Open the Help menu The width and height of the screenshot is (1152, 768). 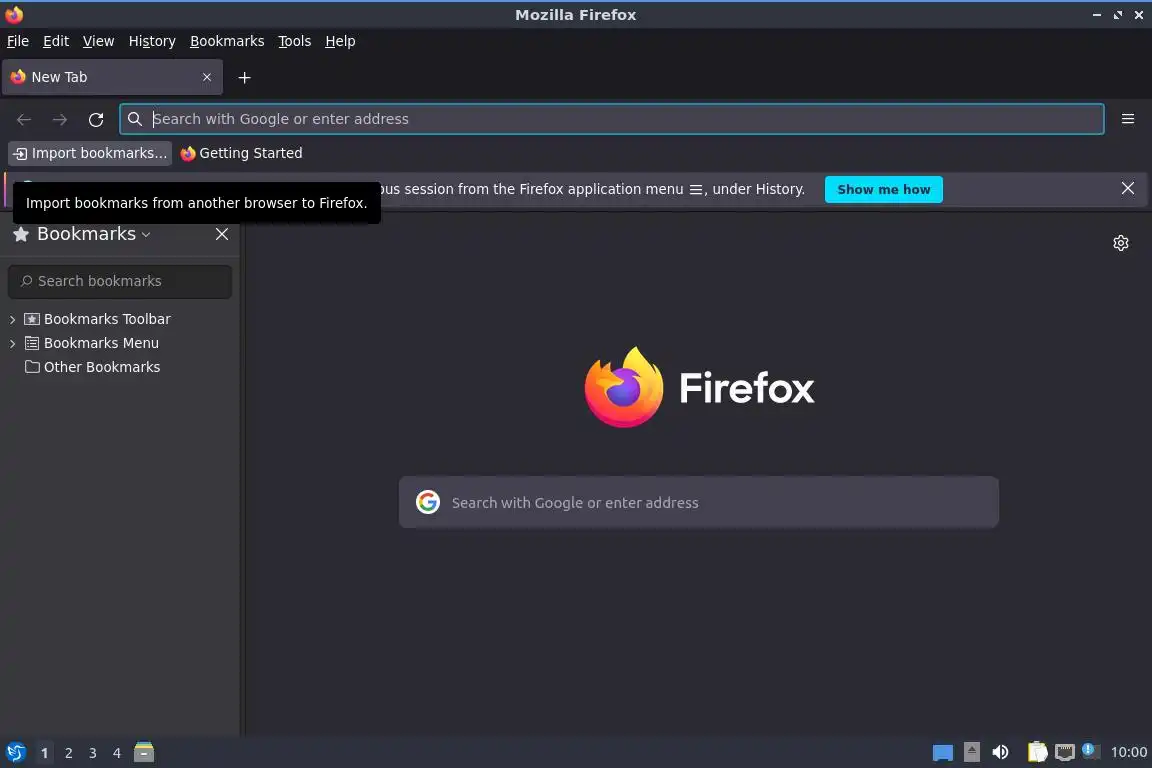coord(340,41)
